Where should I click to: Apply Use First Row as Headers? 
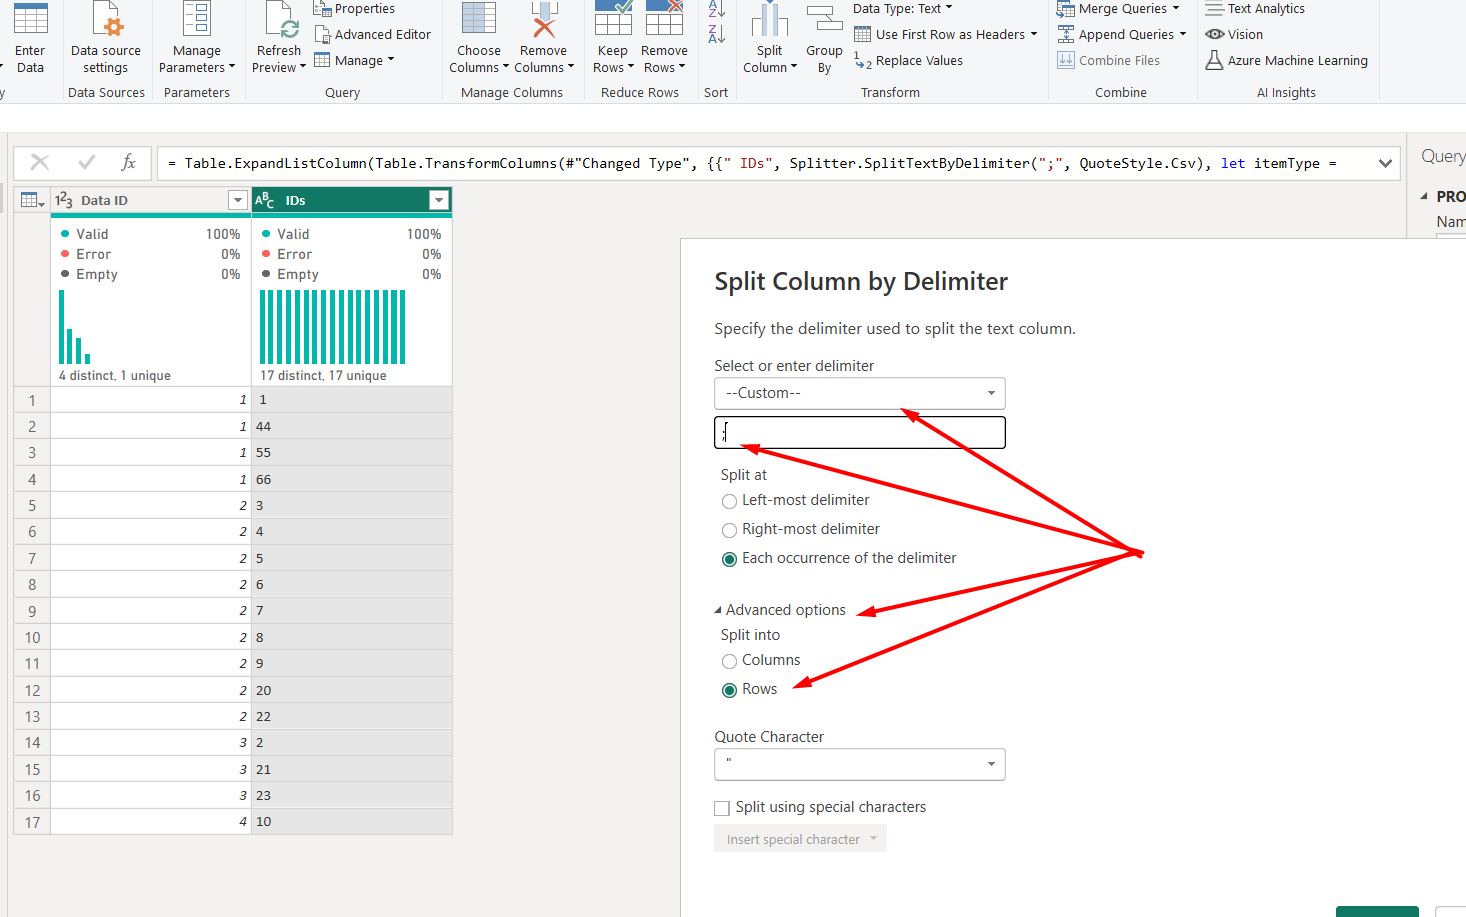(x=945, y=34)
